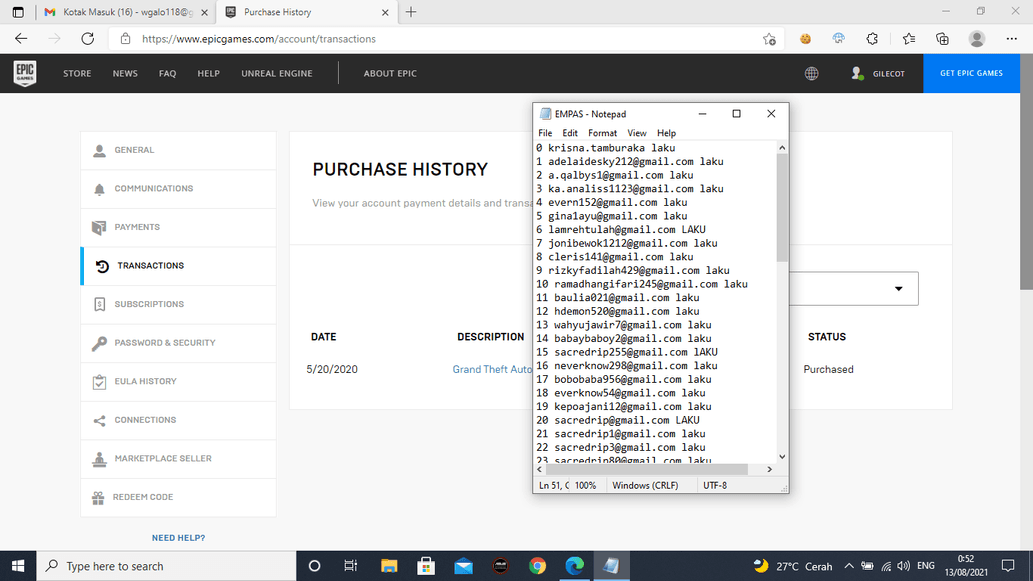Open the GILECOT account menu
Image resolution: width=1033 pixels, height=581 pixels.
[x=878, y=74]
